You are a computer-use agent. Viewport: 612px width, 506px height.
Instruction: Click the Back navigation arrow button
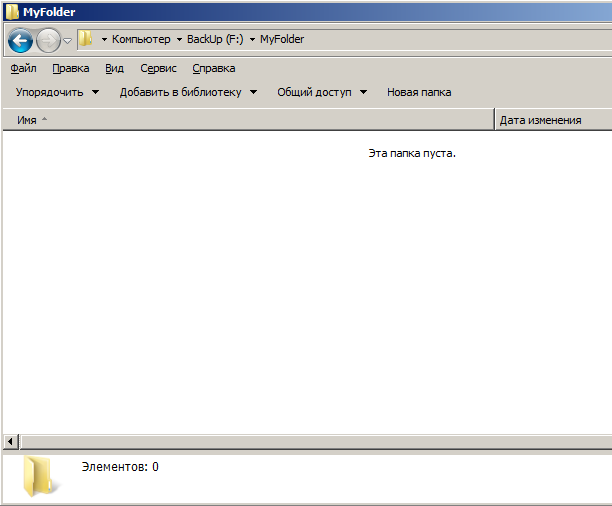(x=20, y=41)
